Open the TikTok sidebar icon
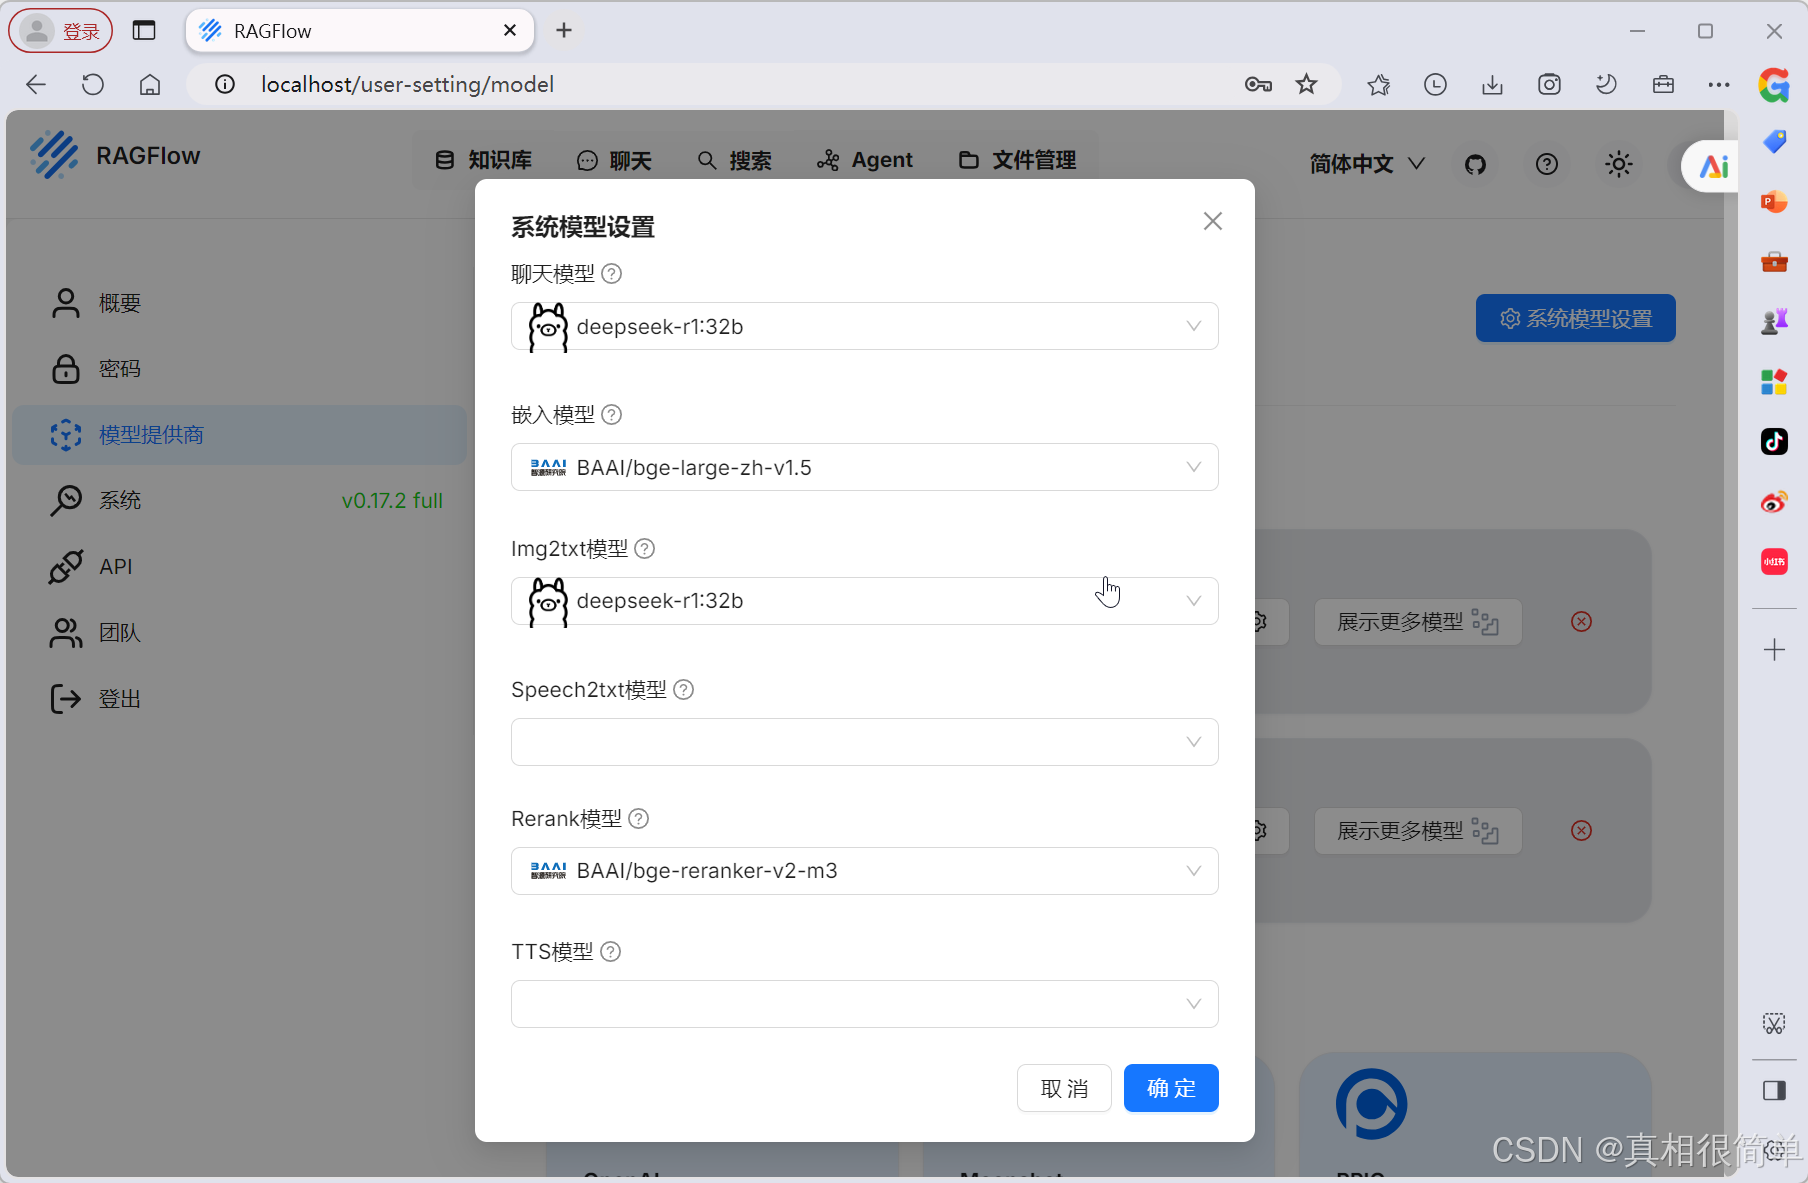Viewport: 1808px width, 1183px height. point(1774,441)
